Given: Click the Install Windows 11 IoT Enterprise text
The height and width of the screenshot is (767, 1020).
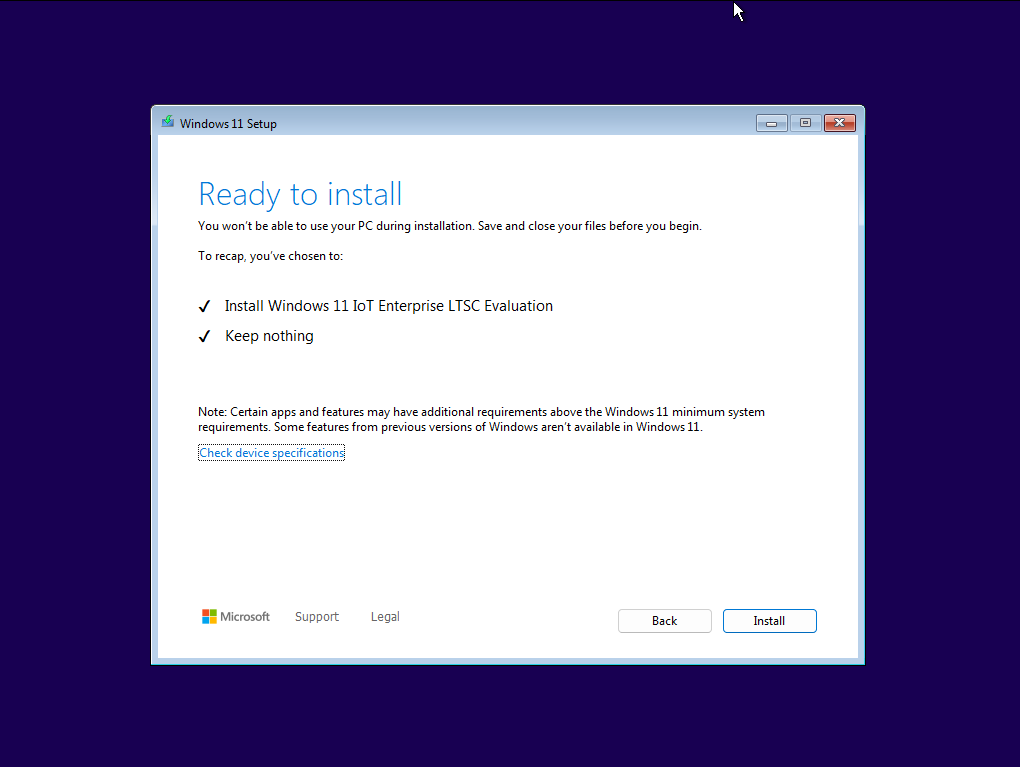Looking at the screenshot, I should pyautogui.click(x=388, y=305).
